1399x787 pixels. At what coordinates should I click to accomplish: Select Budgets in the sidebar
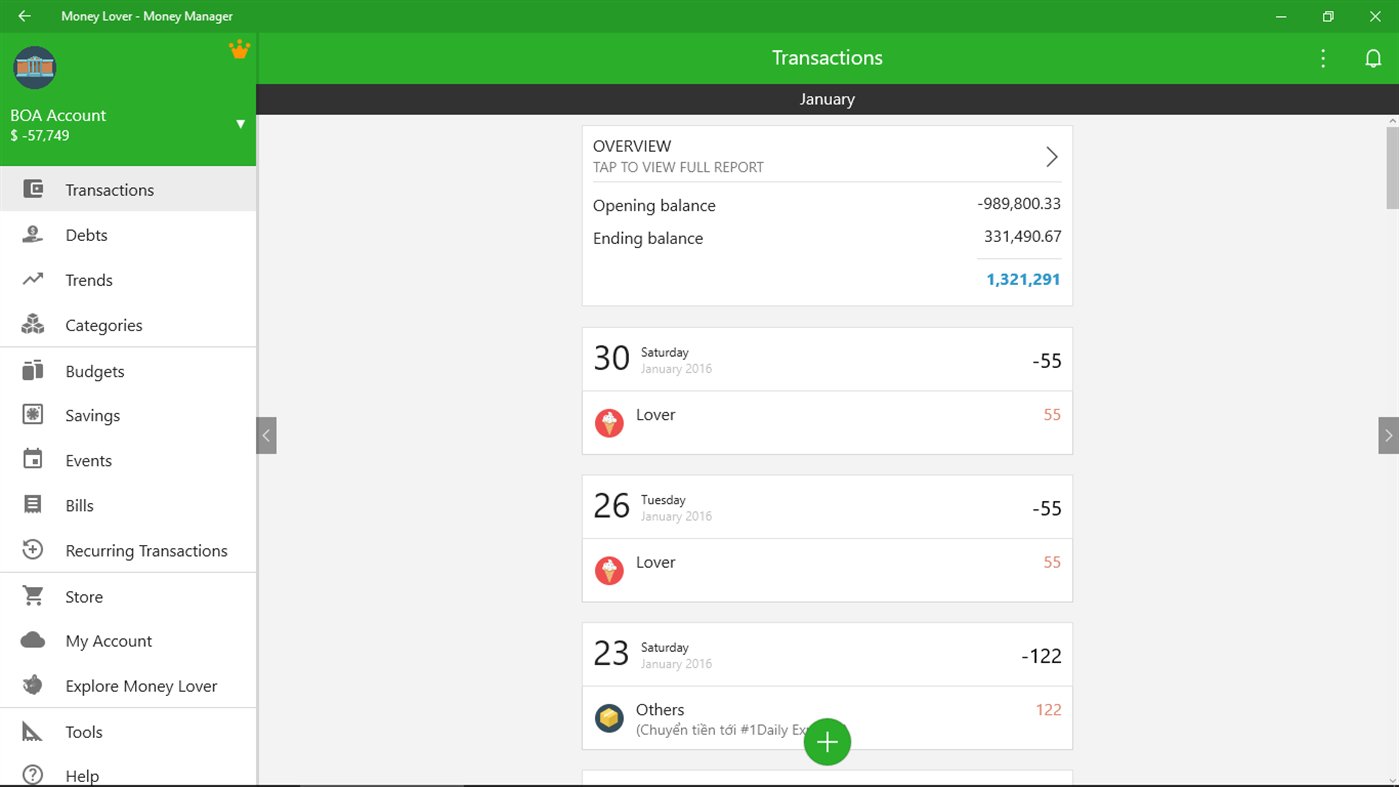[x=128, y=371]
